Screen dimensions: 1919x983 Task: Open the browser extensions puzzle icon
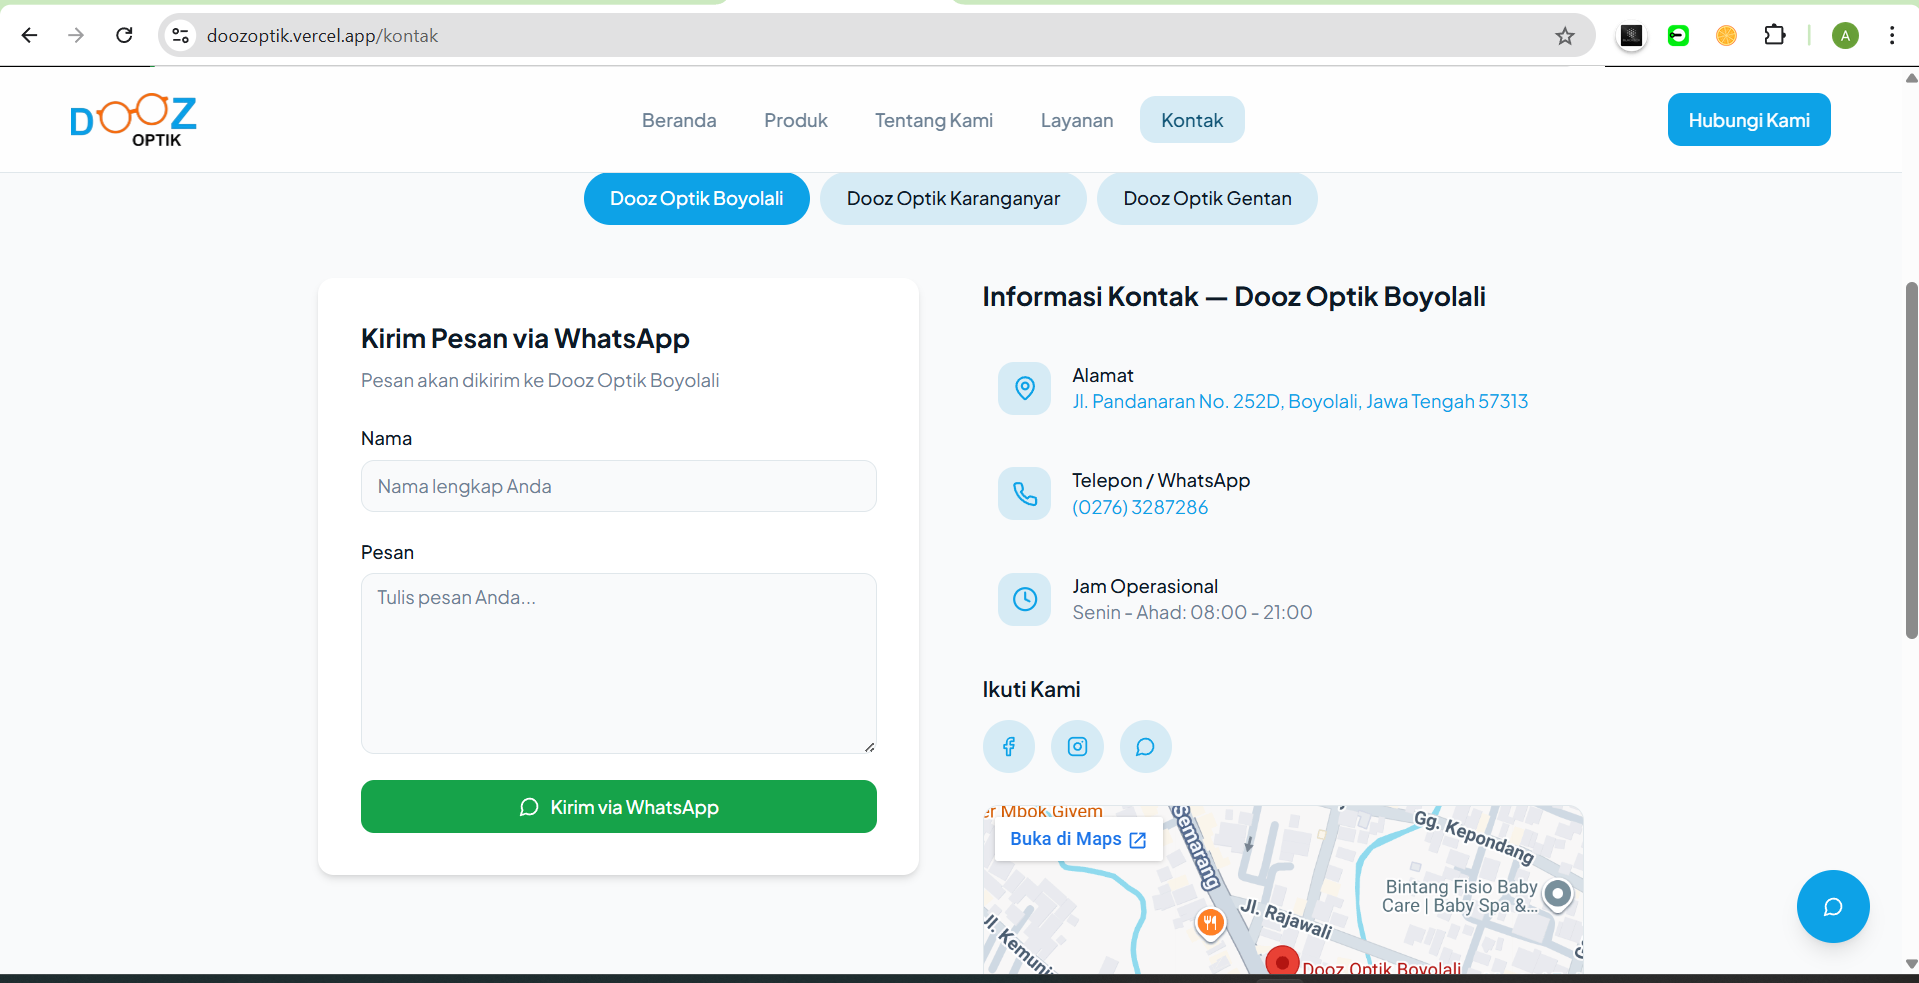(x=1775, y=35)
